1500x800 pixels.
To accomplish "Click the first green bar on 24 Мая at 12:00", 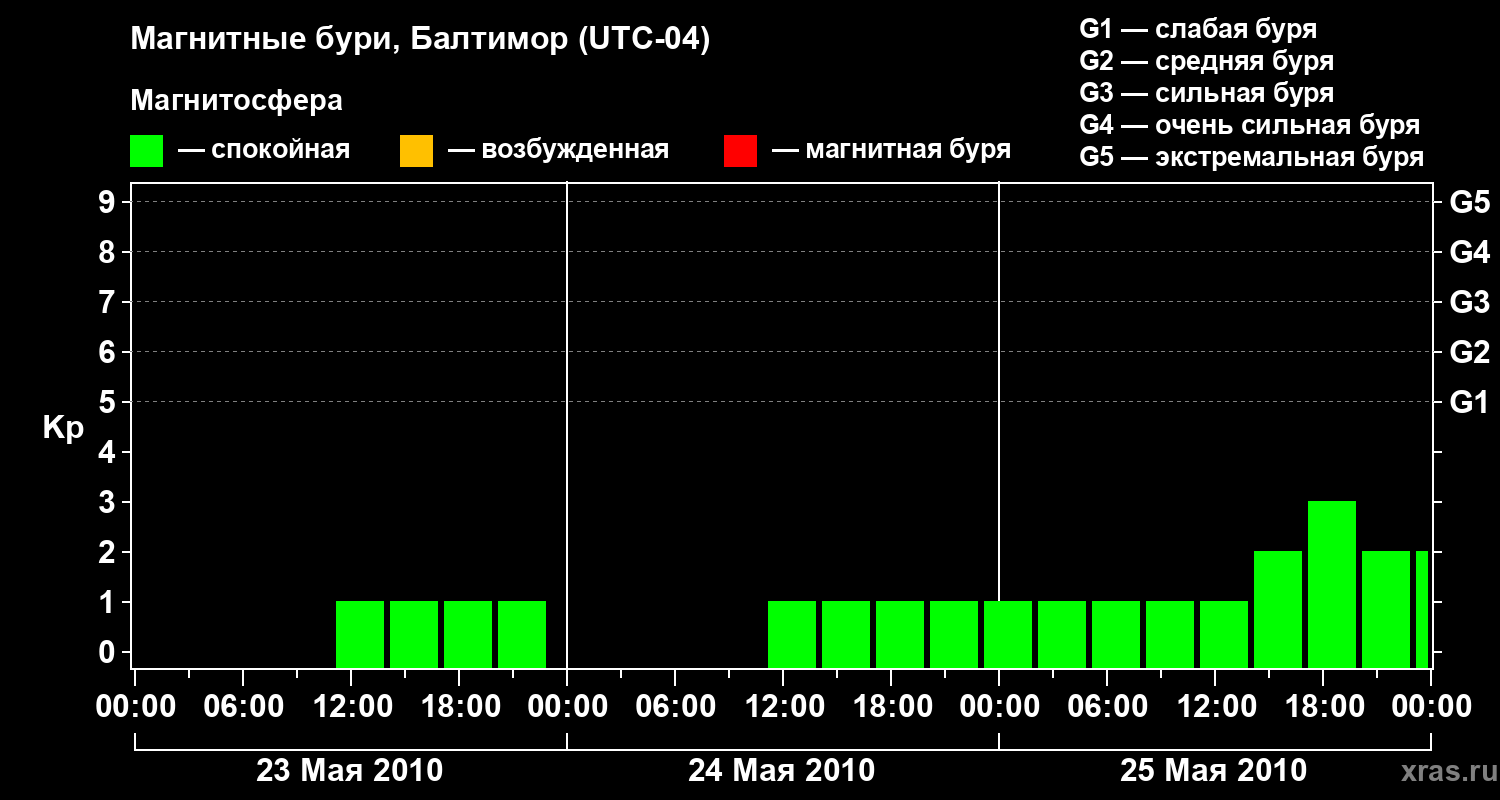I will pyautogui.click(x=792, y=634).
